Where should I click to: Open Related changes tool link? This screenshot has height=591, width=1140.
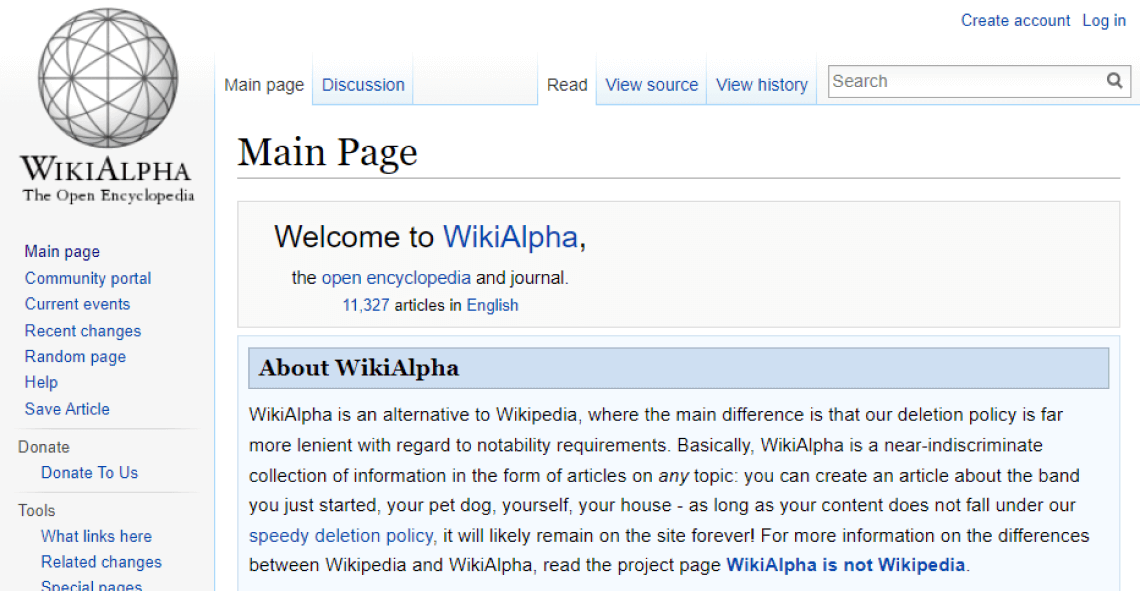pyautogui.click(x=101, y=562)
